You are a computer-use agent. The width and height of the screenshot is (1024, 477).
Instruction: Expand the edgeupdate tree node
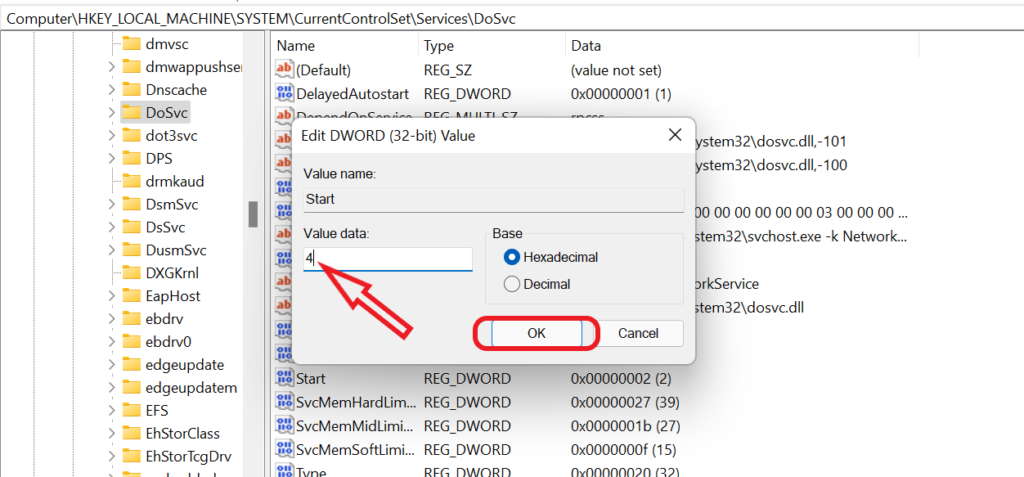[x=111, y=365]
